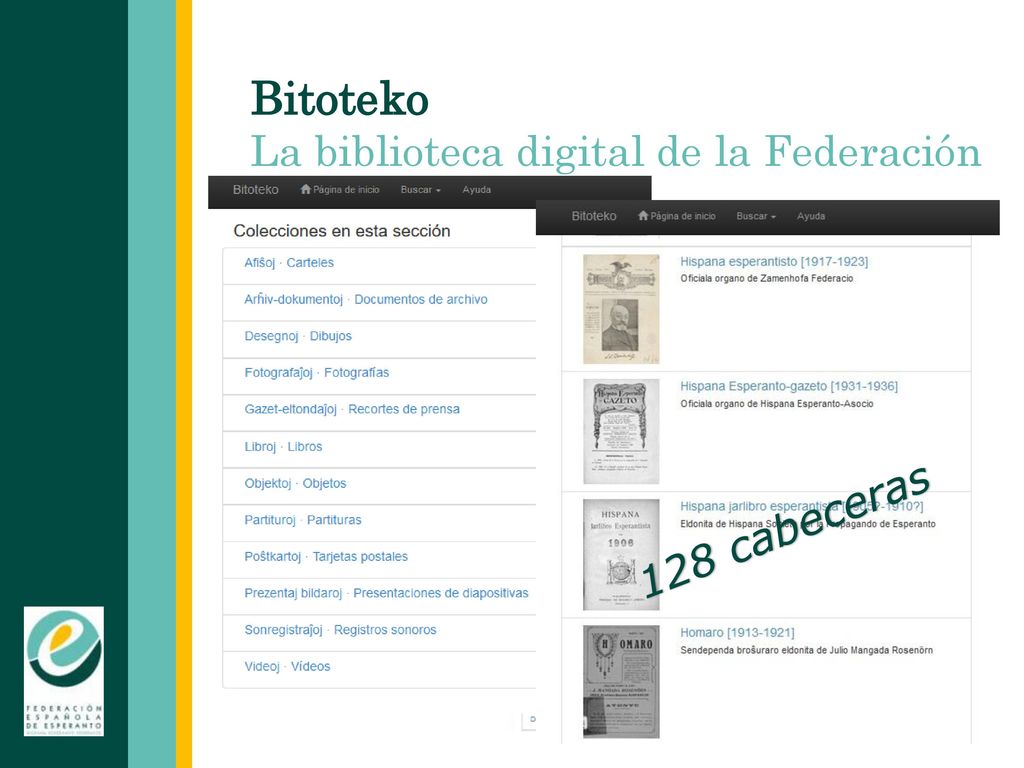Open the Fotografaĵoj · Fotografías collection
Viewport: 1024px width, 768px height.
click(317, 372)
